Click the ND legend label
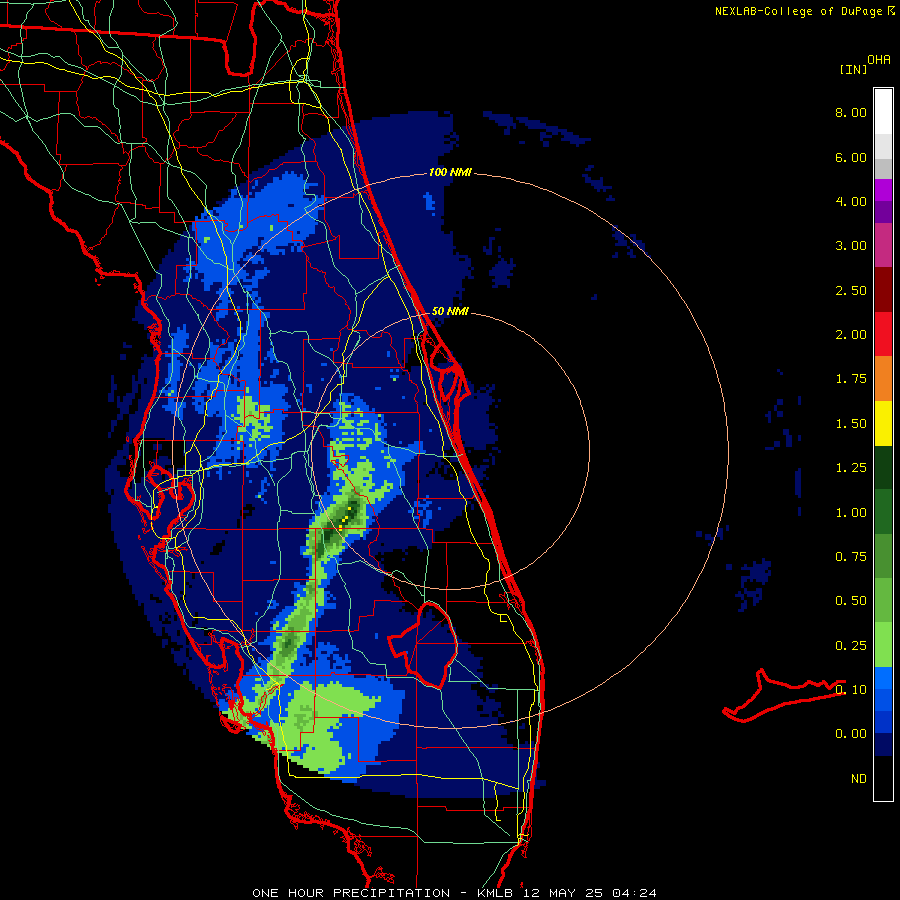This screenshot has width=900, height=900. tap(859, 779)
